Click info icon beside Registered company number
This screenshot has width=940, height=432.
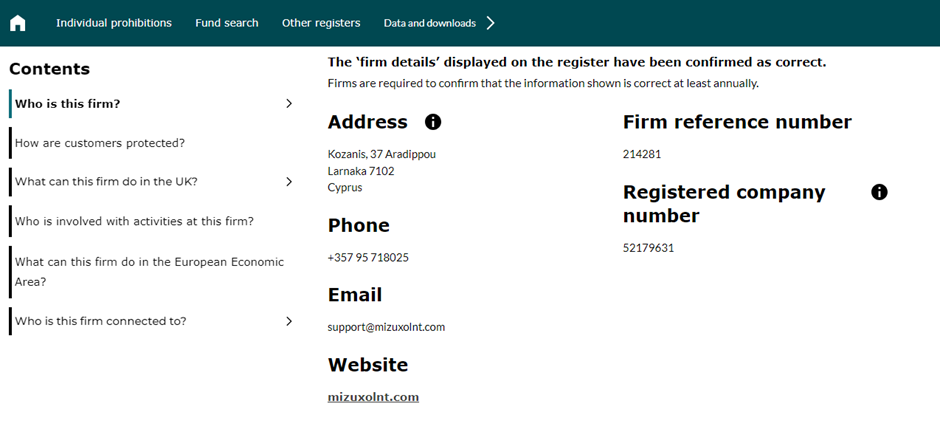(x=879, y=192)
